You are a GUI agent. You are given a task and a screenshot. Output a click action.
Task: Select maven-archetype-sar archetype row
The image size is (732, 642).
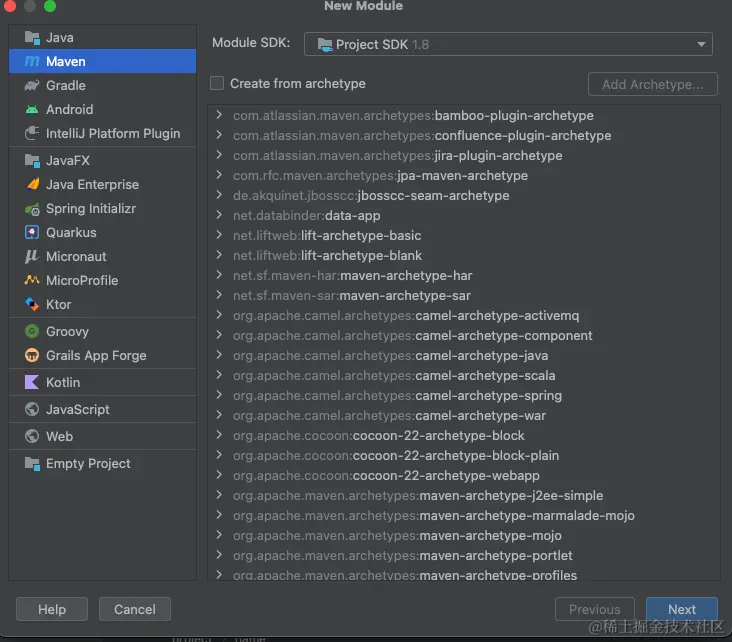464,296
